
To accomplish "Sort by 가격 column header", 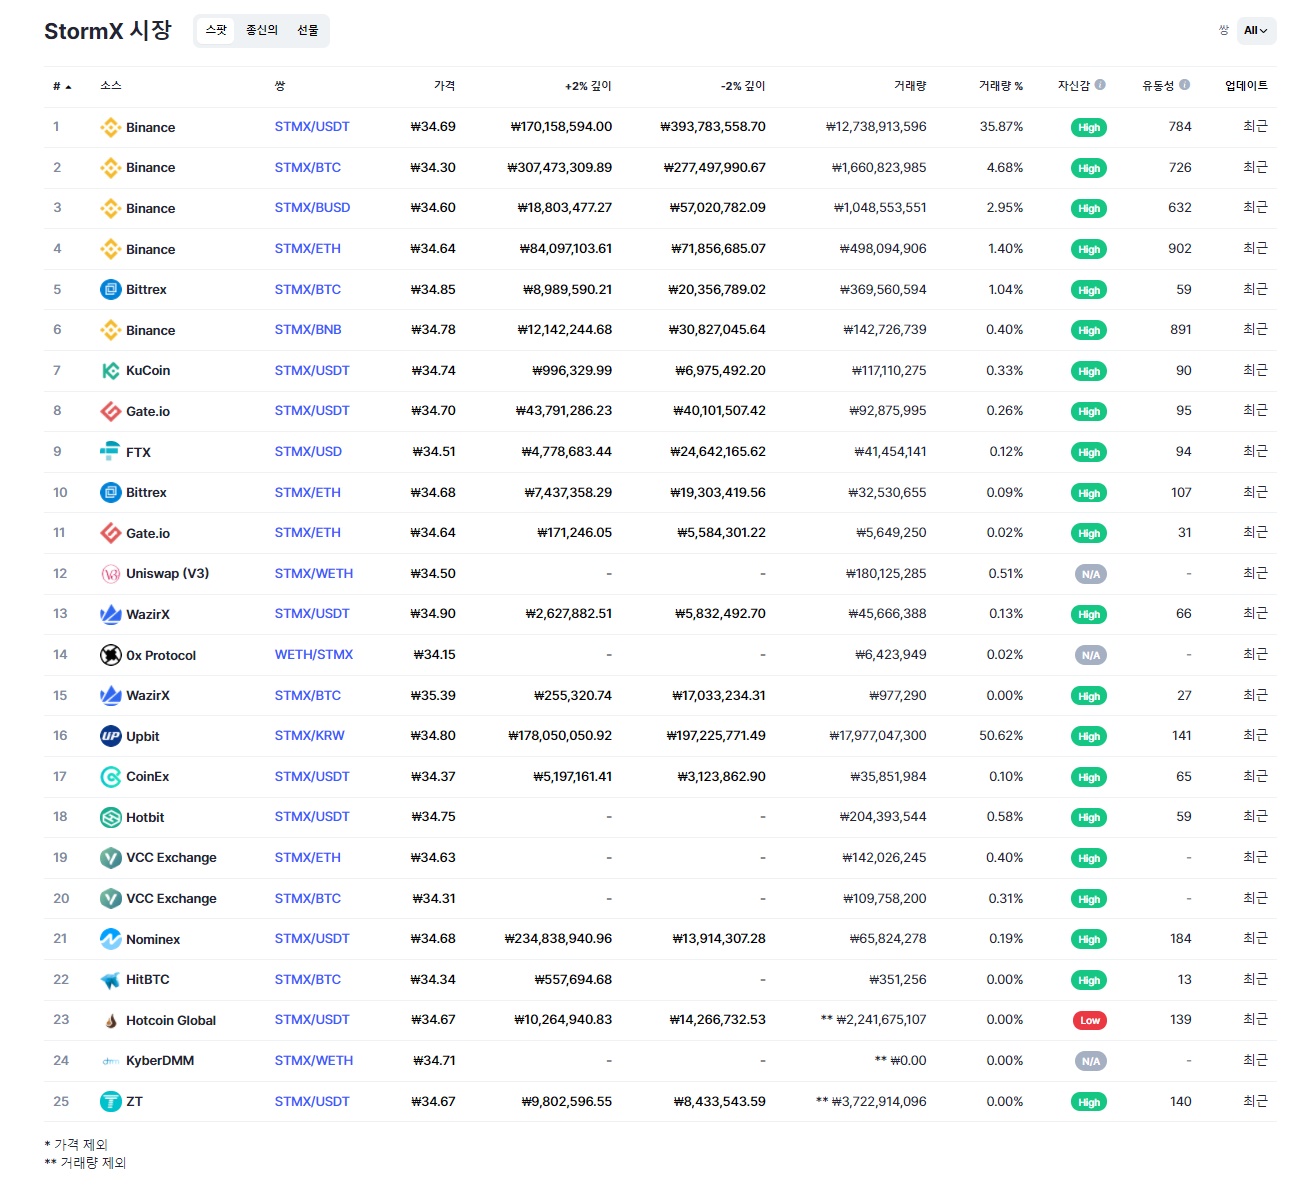I will (x=445, y=86).
